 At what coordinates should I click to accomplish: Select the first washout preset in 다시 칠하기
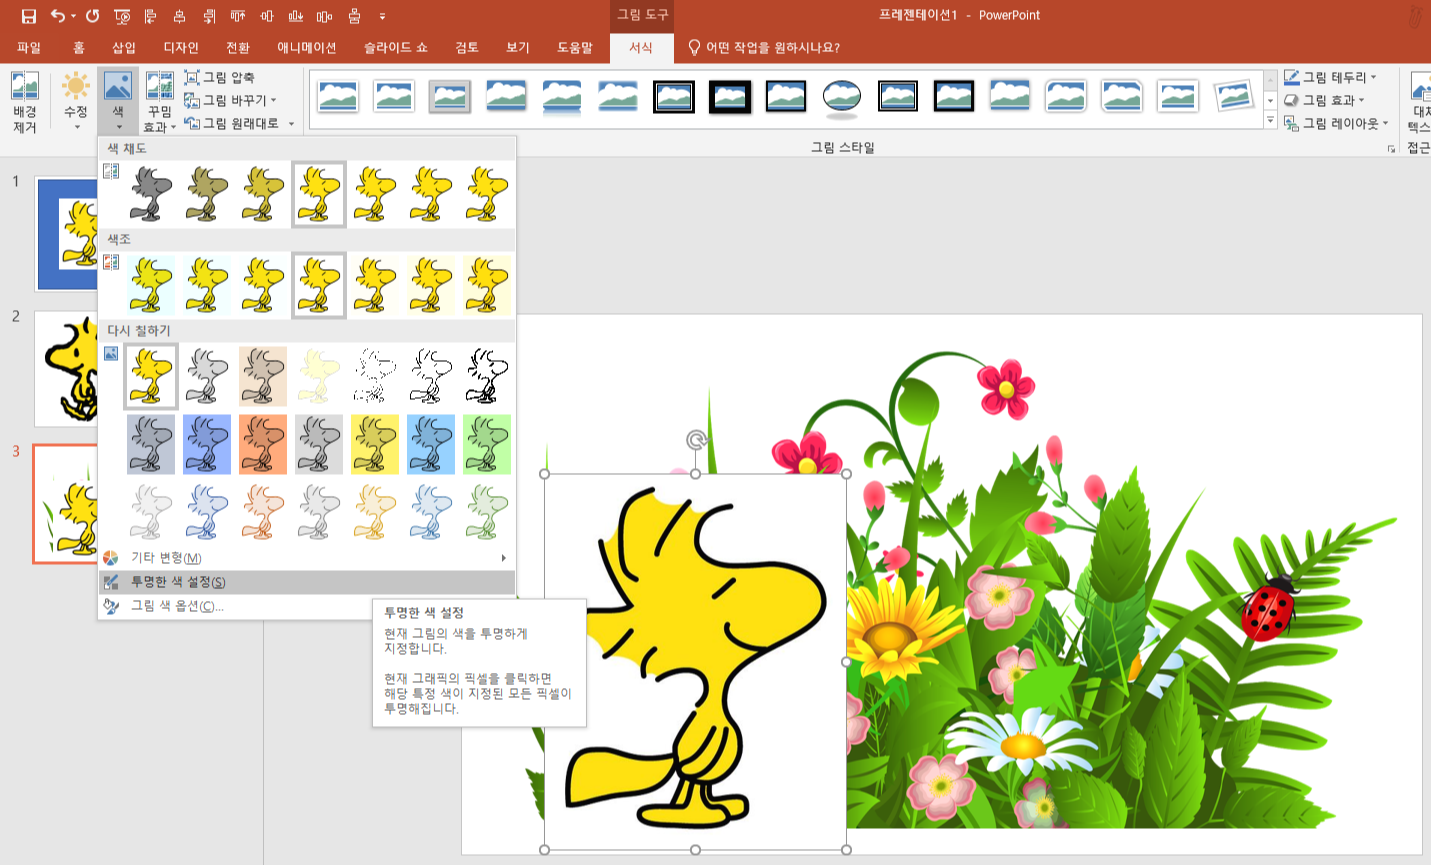click(x=318, y=376)
